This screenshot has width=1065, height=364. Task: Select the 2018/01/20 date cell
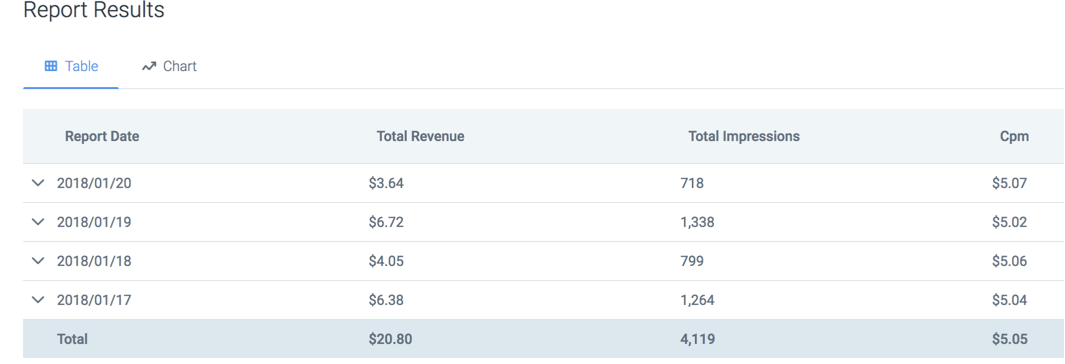[x=94, y=183]
